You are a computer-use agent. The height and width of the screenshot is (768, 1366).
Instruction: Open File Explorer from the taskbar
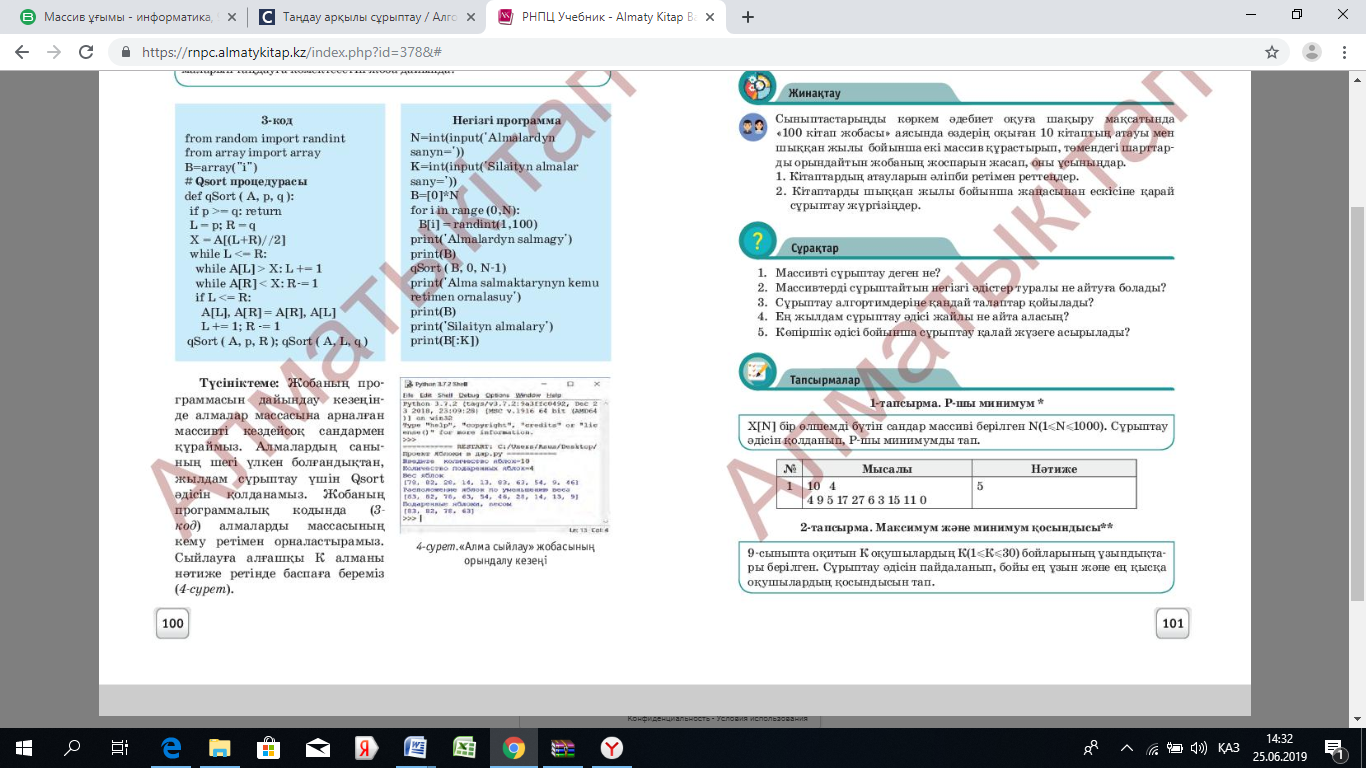pyautogui.click(x=219, y=747)
